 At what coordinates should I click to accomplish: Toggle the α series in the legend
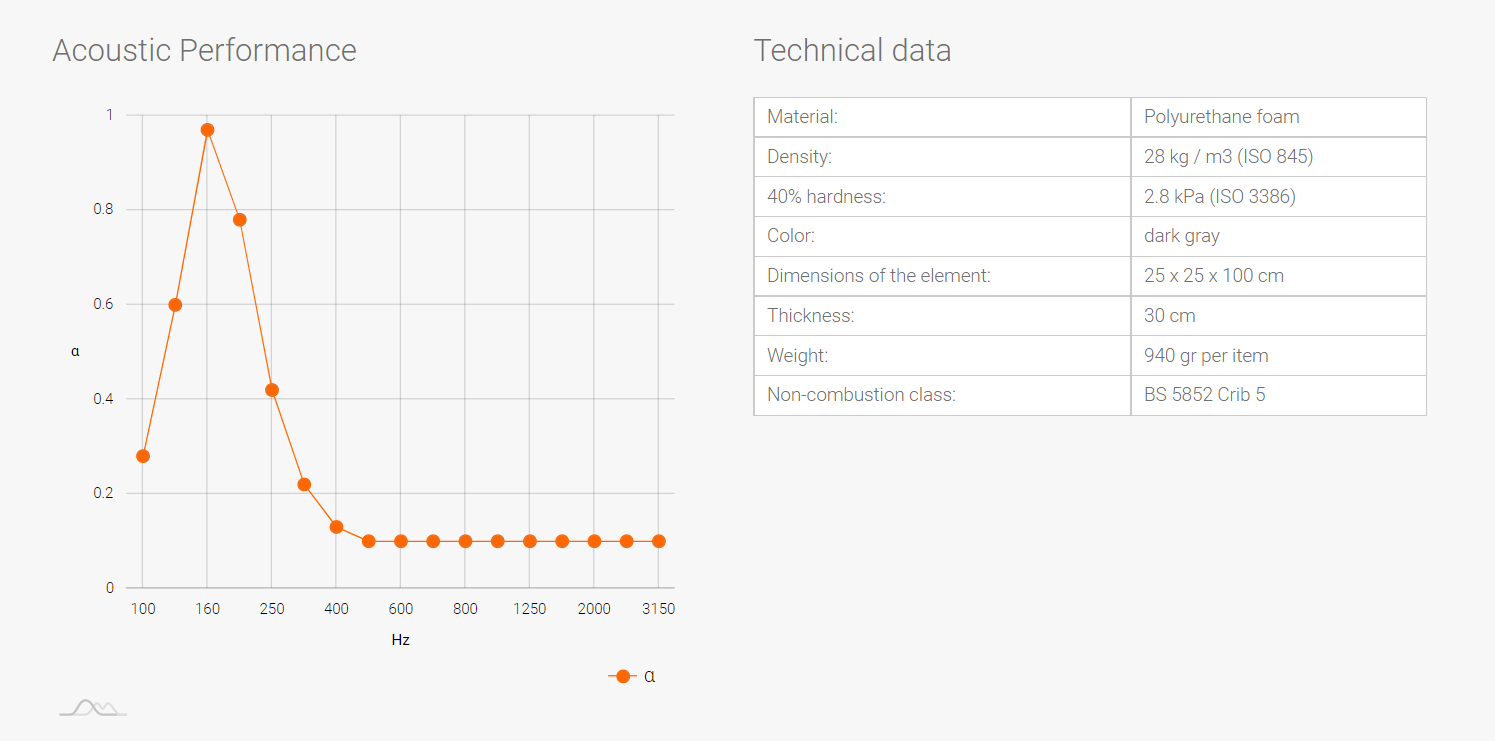(633, 676)
